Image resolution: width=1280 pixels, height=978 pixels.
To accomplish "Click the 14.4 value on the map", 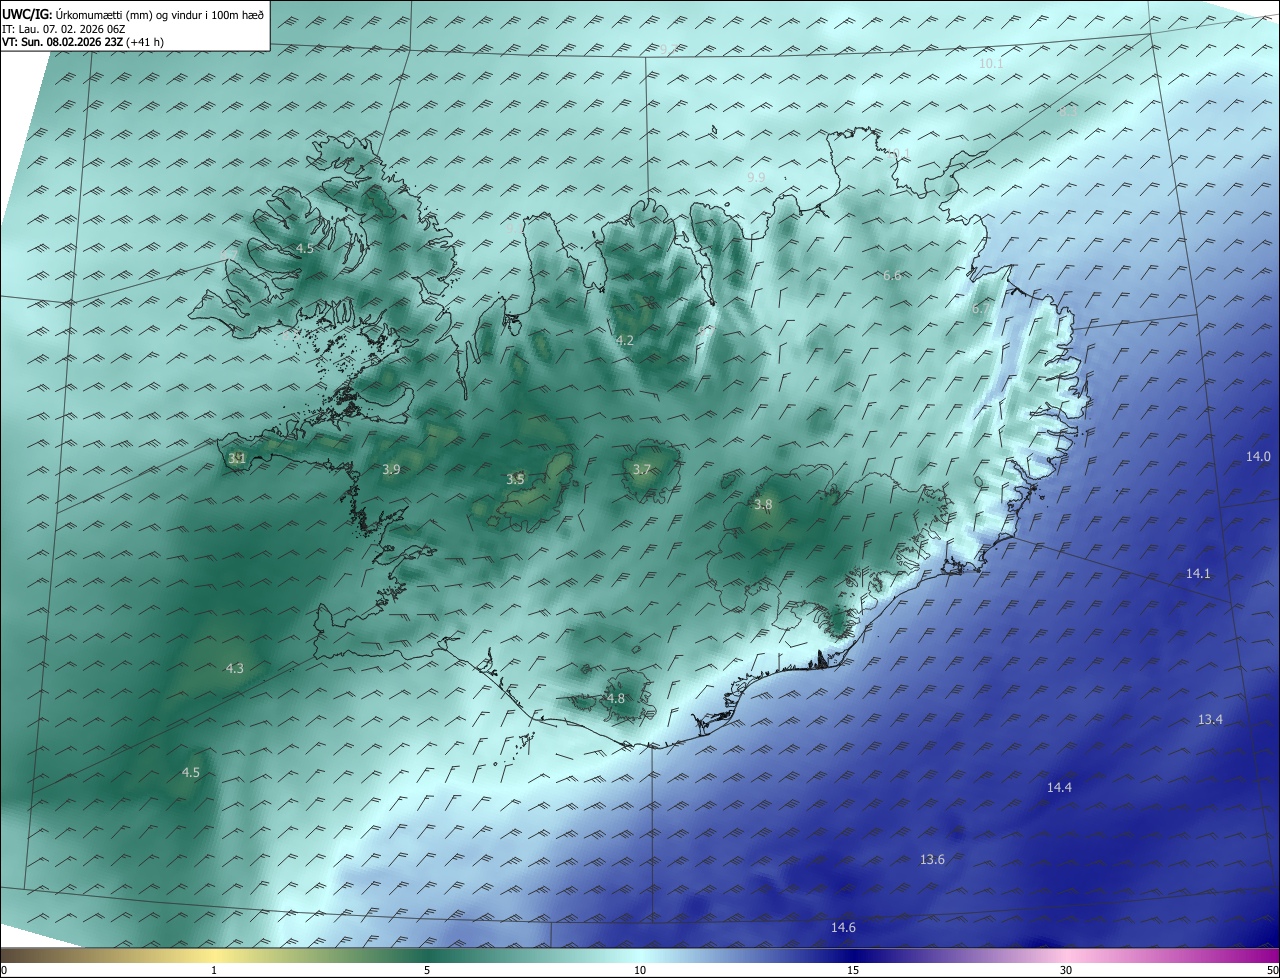I will click(1059, 788).
